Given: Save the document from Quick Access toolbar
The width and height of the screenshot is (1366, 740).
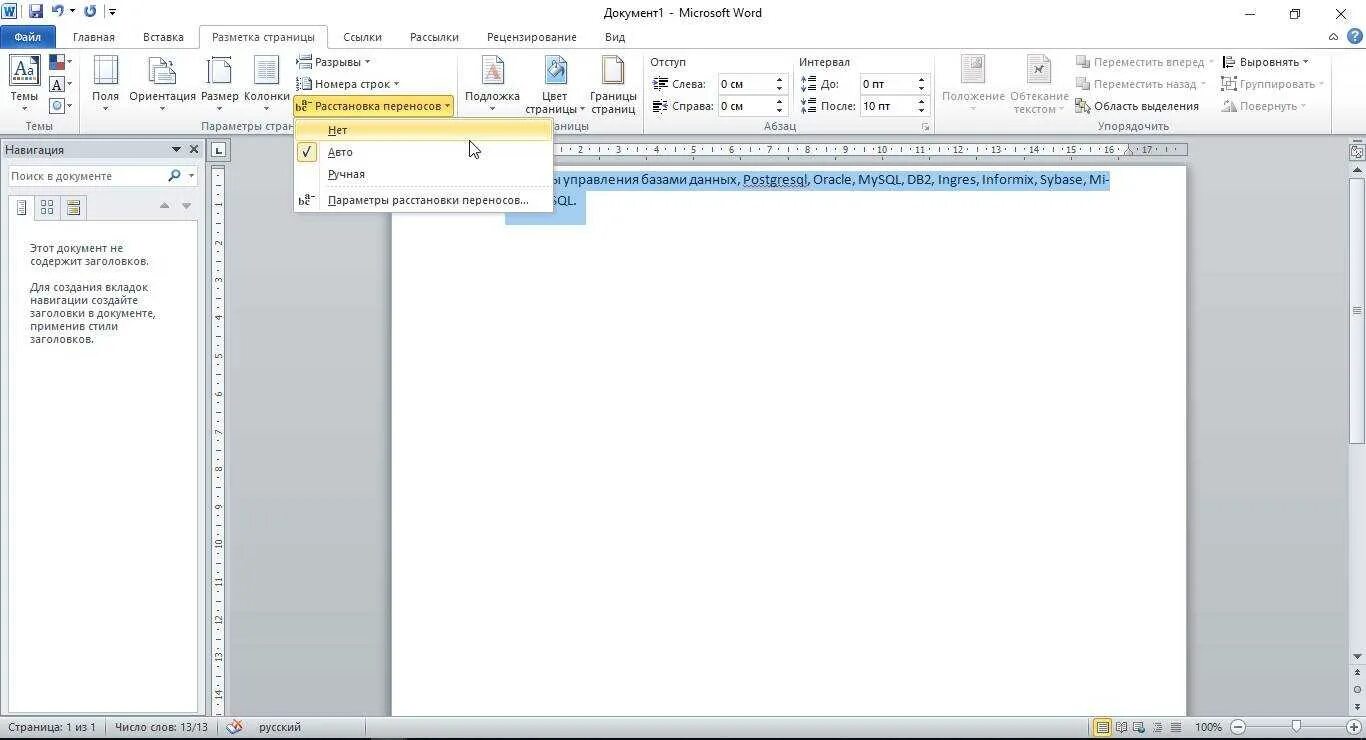Looking at the screenshot, I should tap(36, 12).
